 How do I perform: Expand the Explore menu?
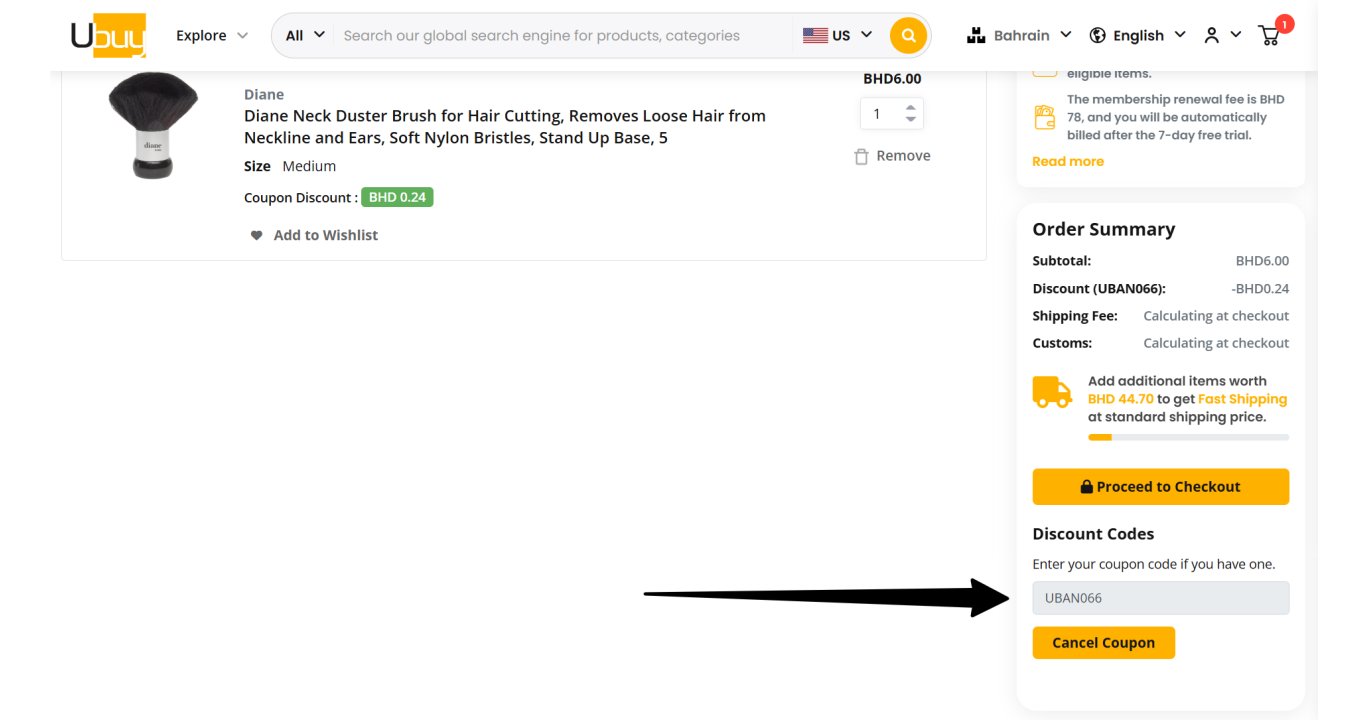[212, 35]
